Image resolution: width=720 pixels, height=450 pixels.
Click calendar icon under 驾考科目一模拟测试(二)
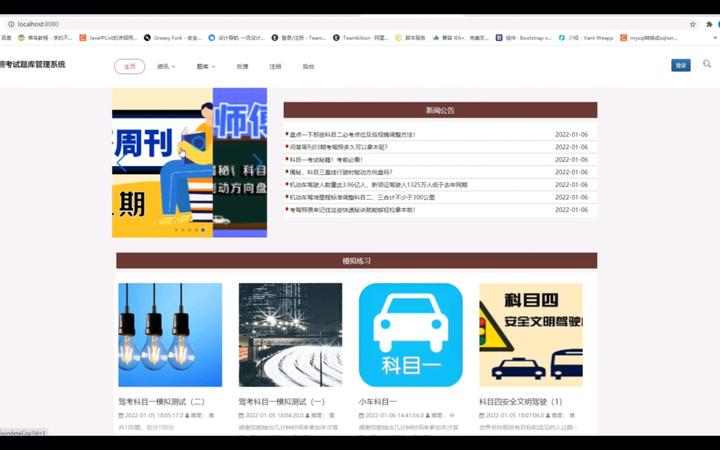(121, 415)
